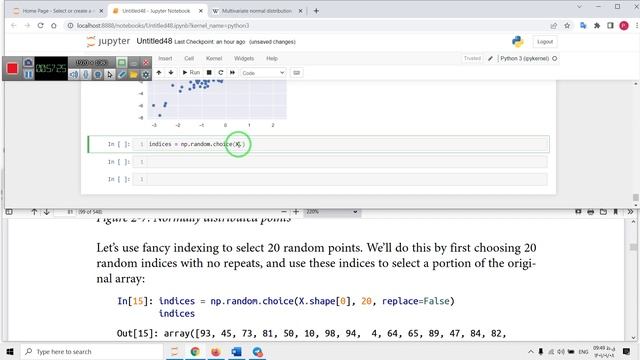Take a screenshot with recorder camera icon

point(28,62)
